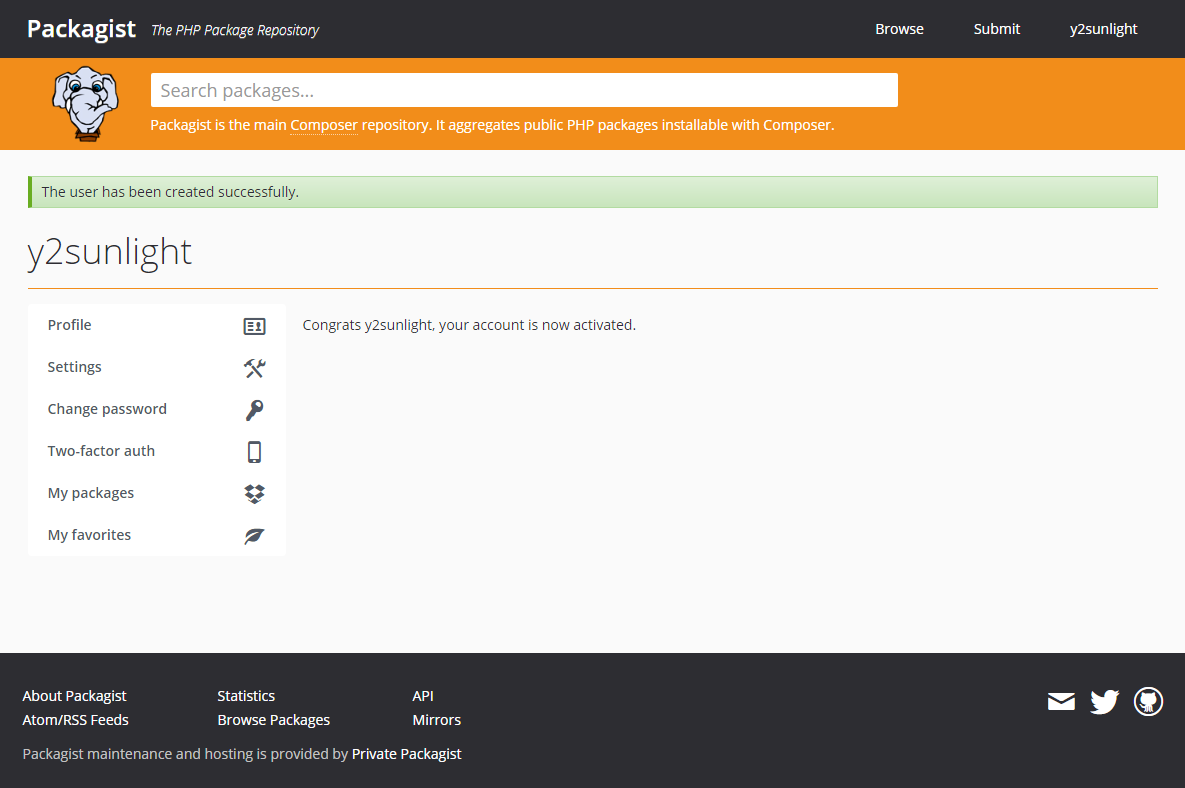Open the Mirrors footer link
1185x788 pixels.
click(436, 720)
